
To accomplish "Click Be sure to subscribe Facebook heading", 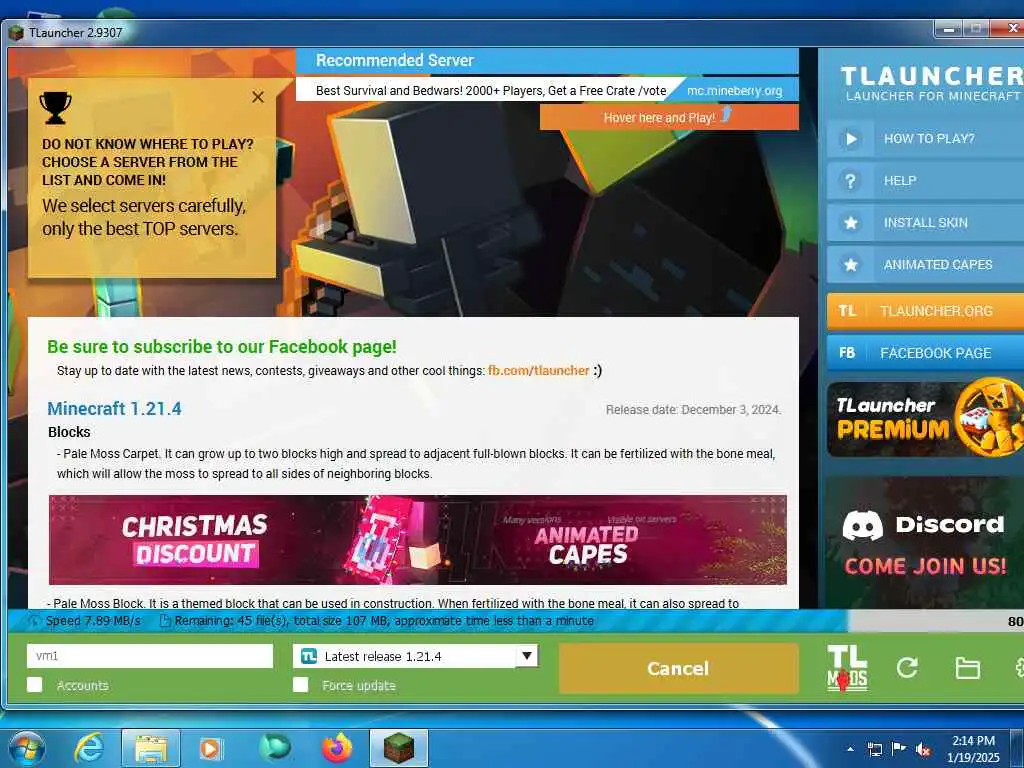I will click(222, 347).
